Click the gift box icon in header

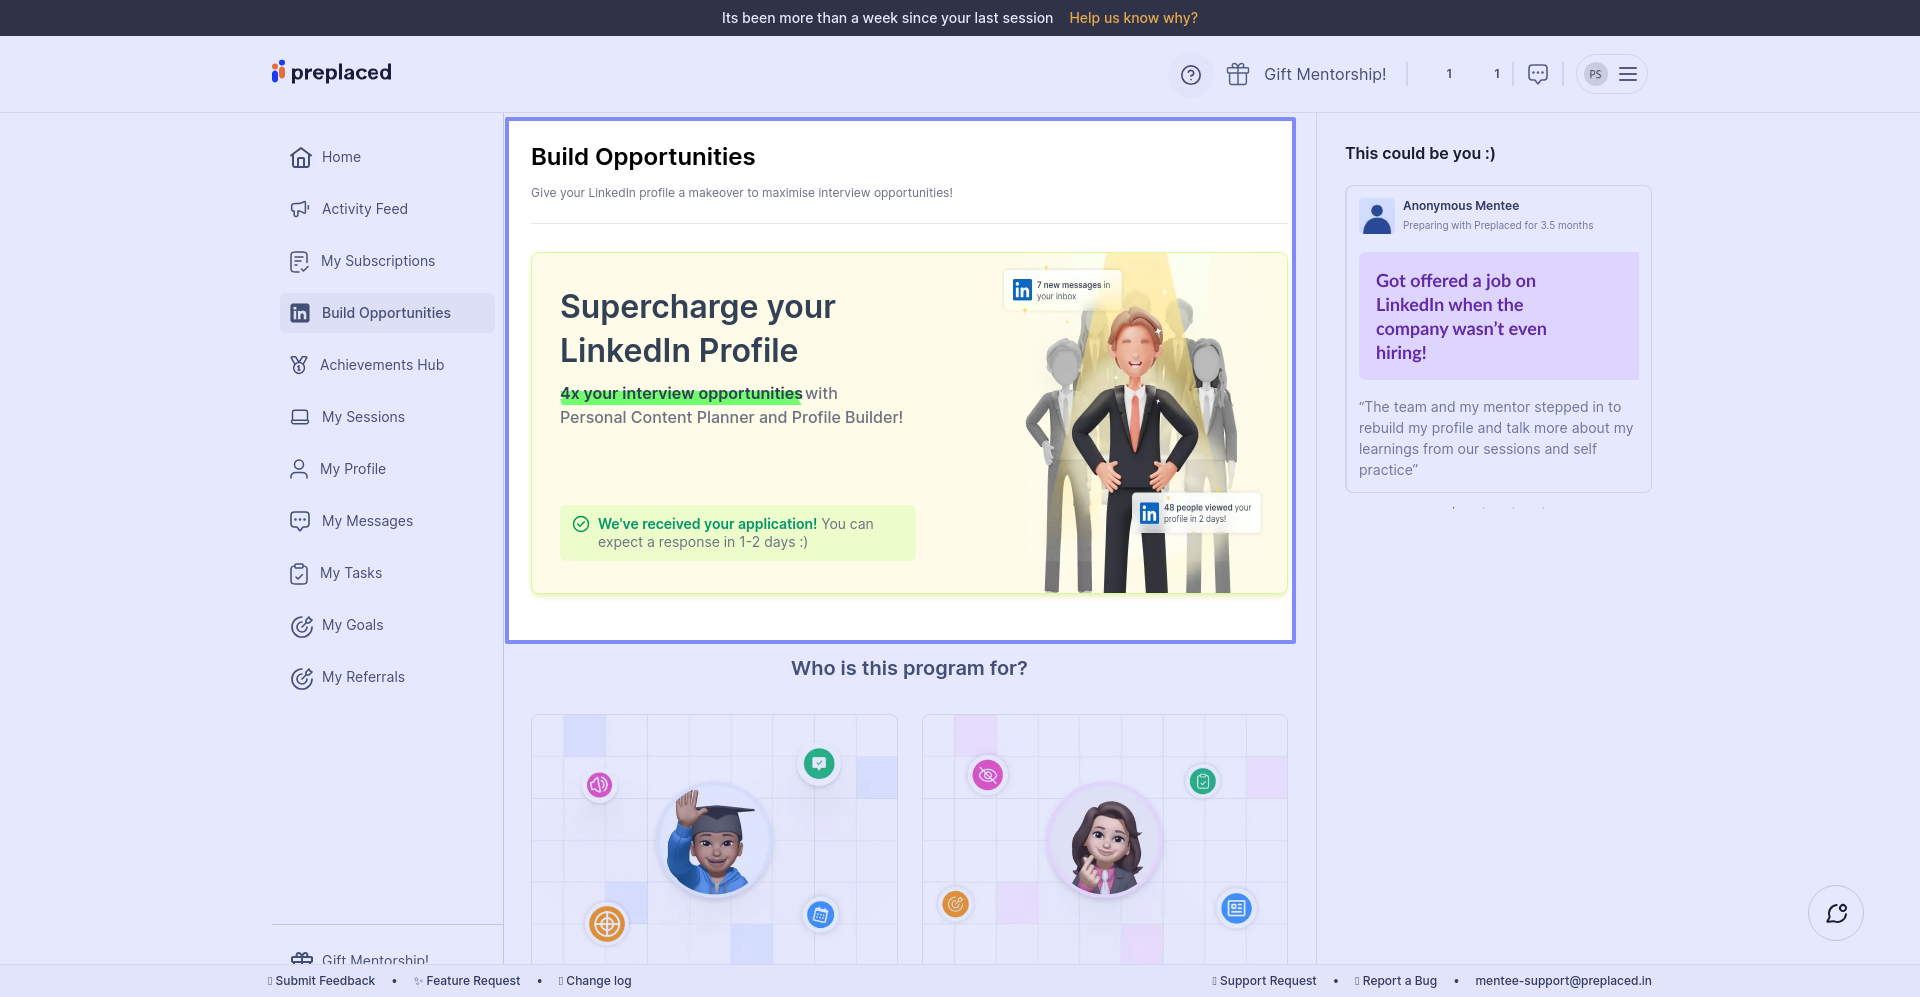(x=1238, y=74)
